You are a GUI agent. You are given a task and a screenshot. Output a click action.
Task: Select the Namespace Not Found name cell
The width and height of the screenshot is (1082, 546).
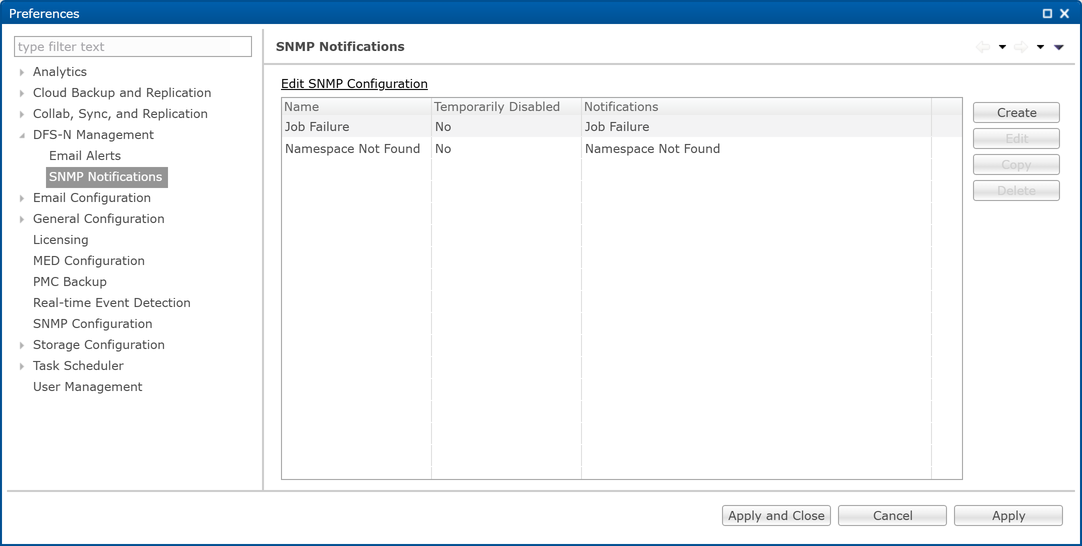click(x=356, y=148)
